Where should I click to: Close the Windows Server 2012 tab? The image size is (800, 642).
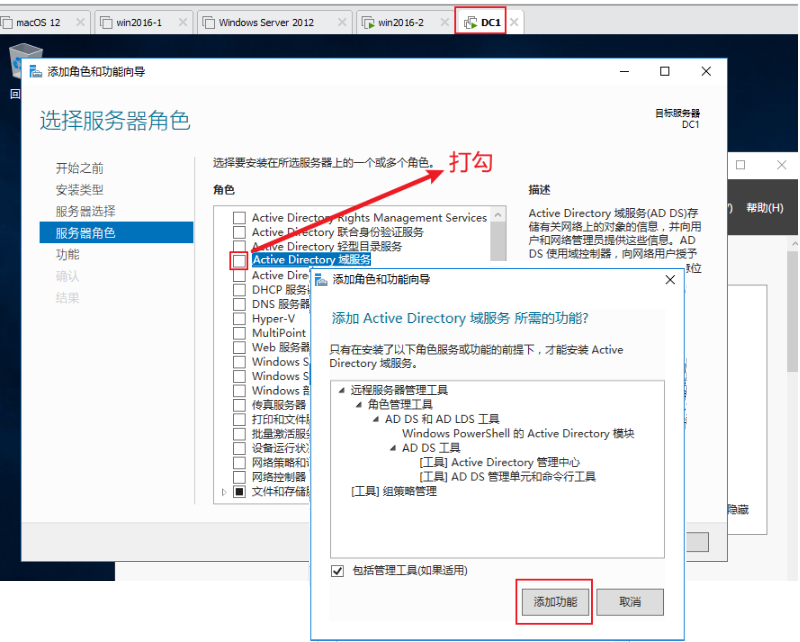point(342,22)
